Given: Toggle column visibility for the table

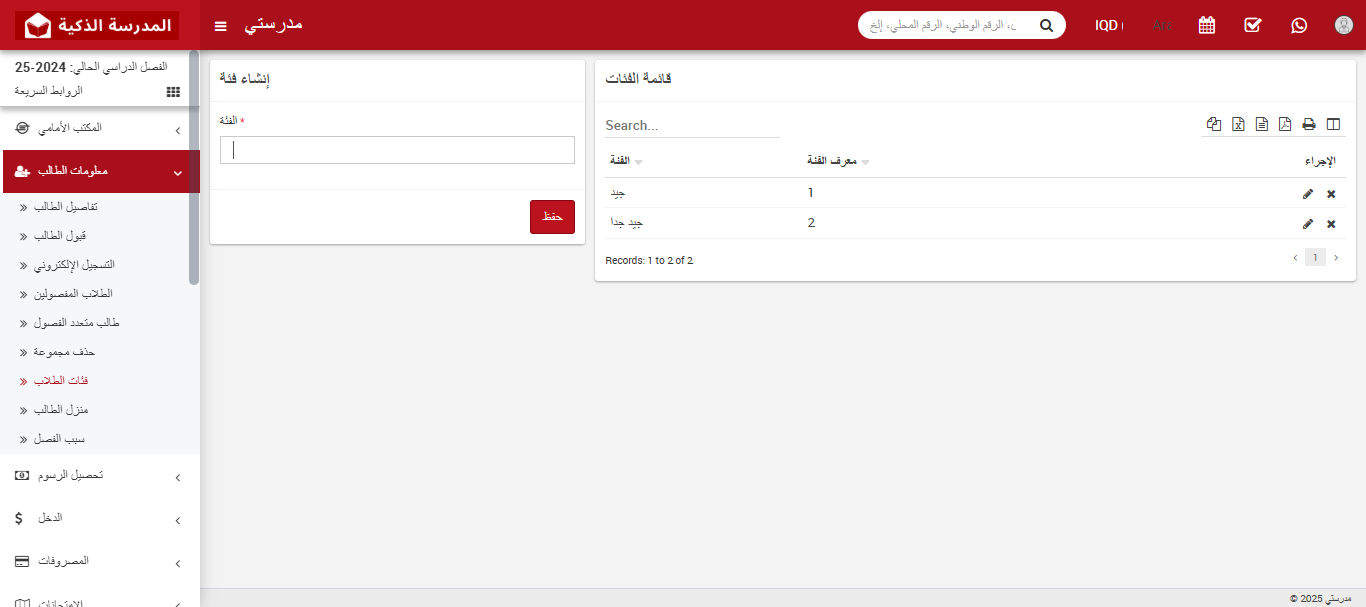Looking at the screenshot, I should (x=1332, y=124).
